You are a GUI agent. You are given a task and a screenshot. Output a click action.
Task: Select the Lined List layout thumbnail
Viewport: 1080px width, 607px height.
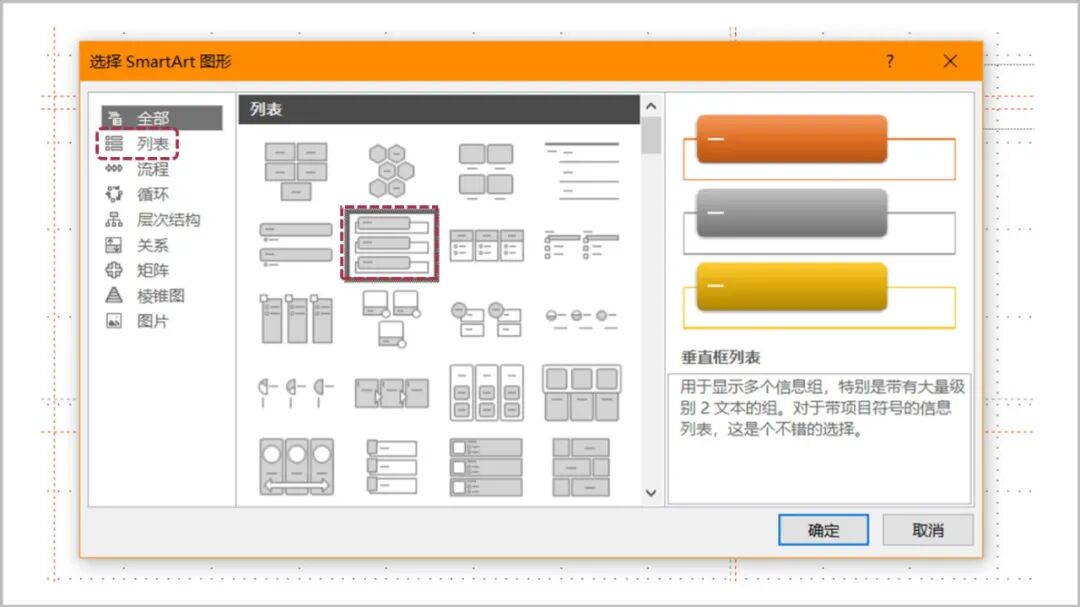coord(581,171)
